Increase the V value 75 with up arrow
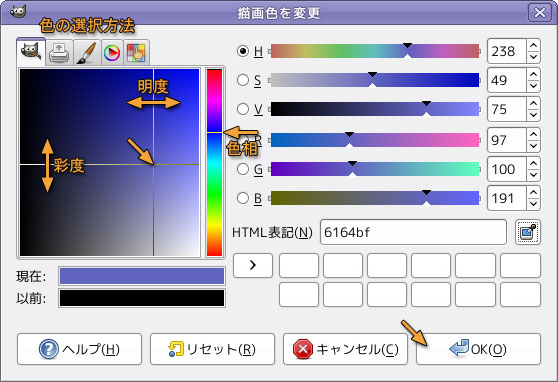558x382 pixels. click(x=533, y=103)
